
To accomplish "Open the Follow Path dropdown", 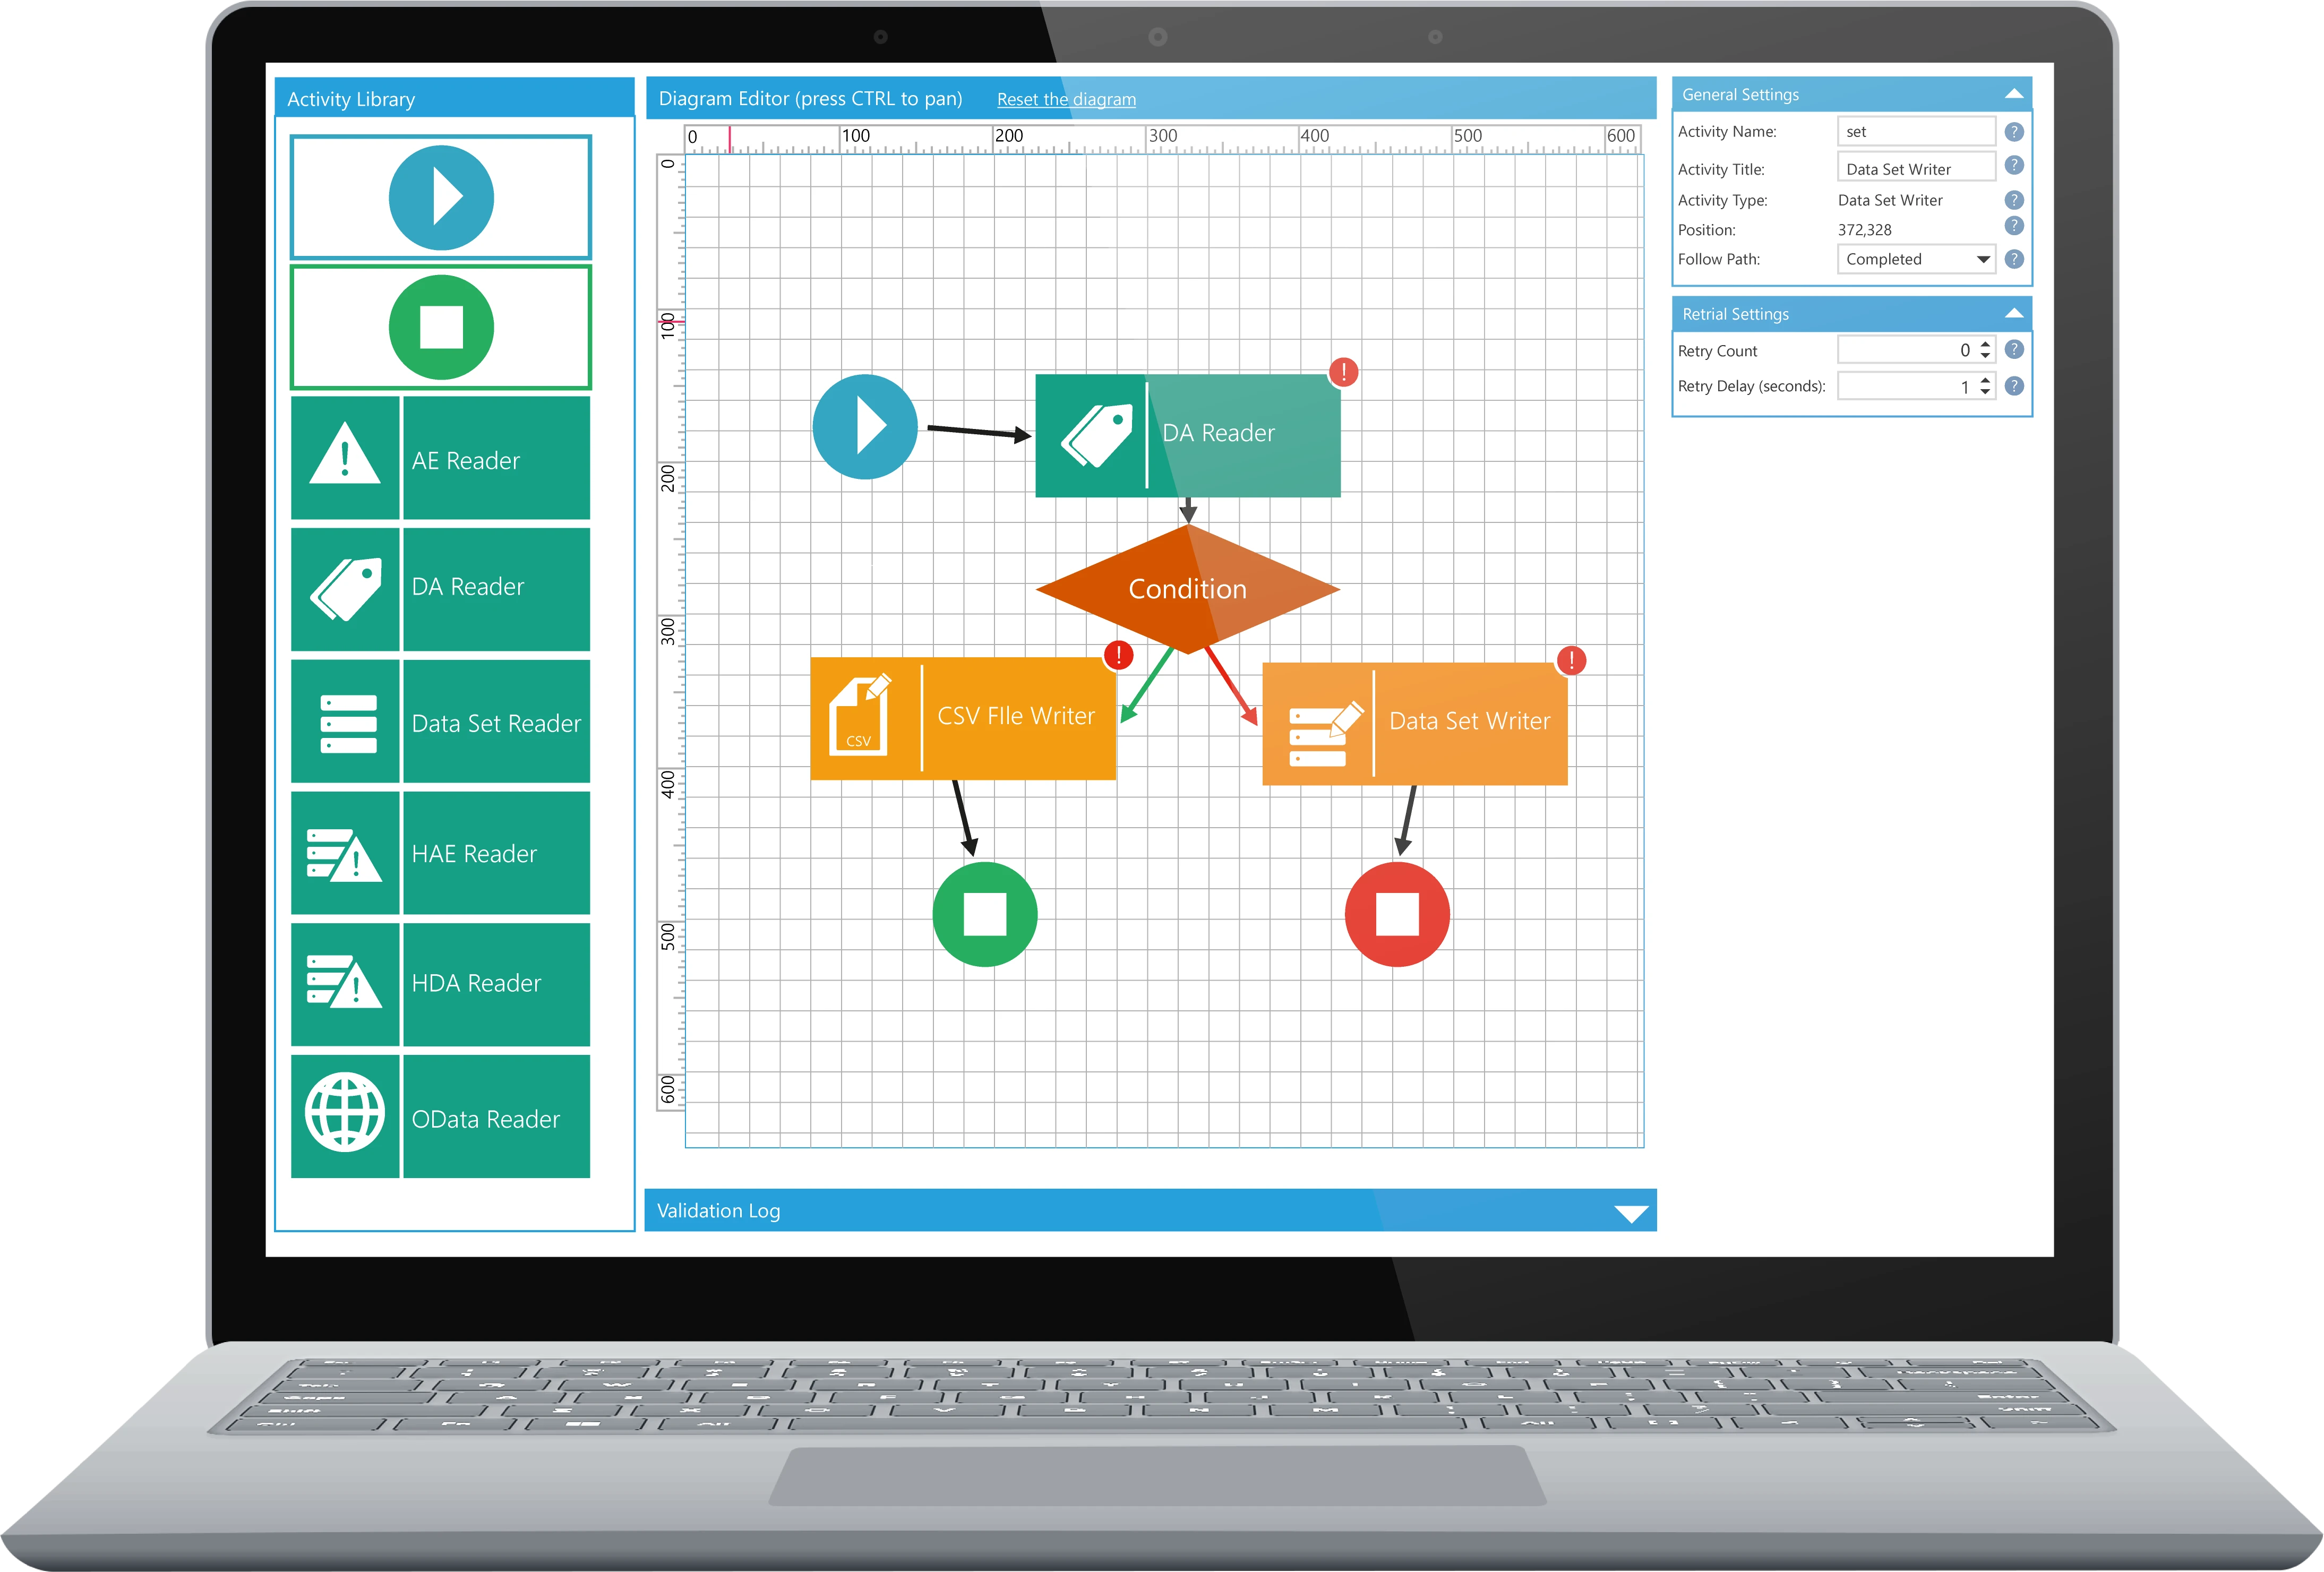I will coord(1982,259).
